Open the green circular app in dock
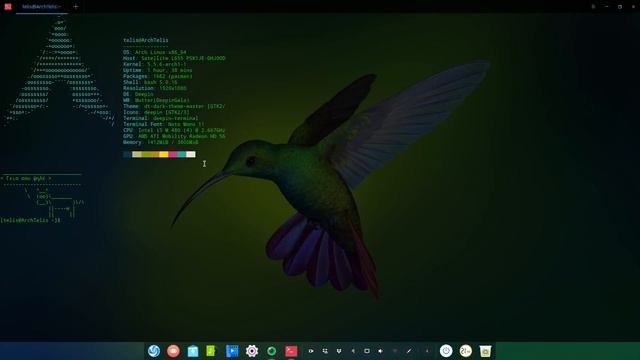This screenshot has height=360, width=640. (x=271, y=351)
